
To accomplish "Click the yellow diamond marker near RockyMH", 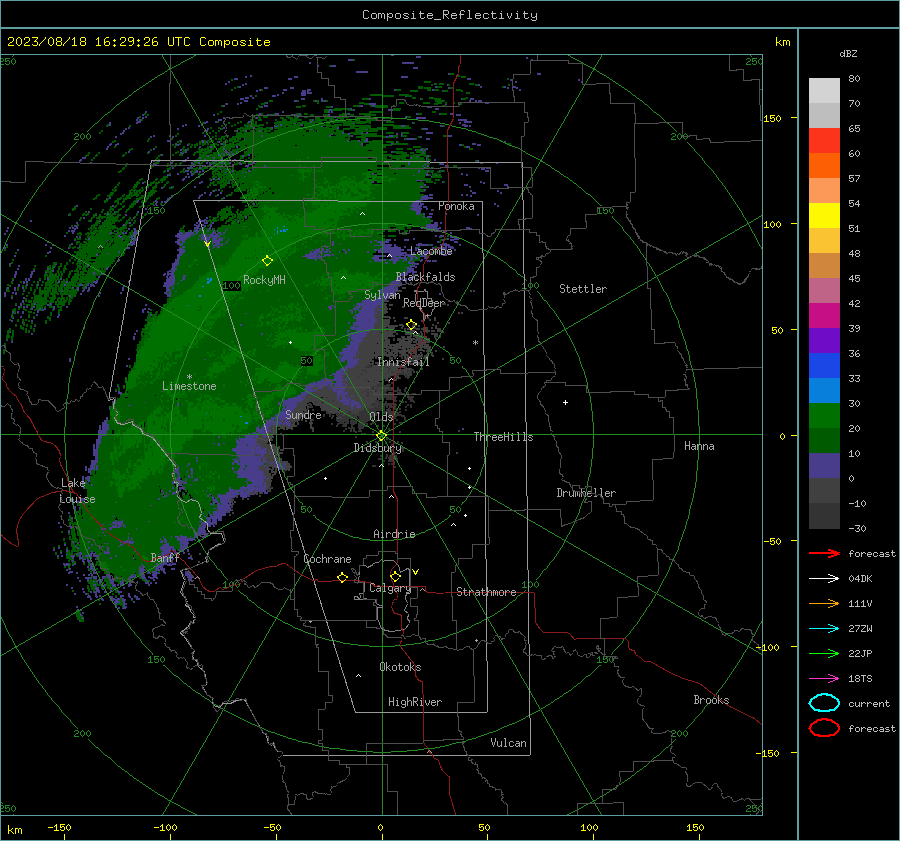I will [x=267, y=261].
